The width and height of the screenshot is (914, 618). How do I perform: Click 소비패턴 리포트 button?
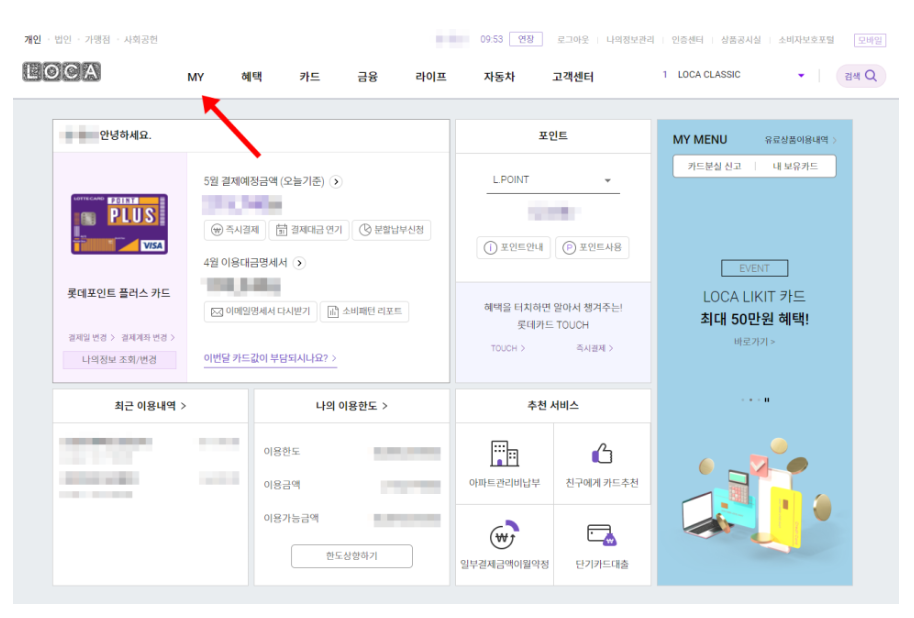coord(364,311)
